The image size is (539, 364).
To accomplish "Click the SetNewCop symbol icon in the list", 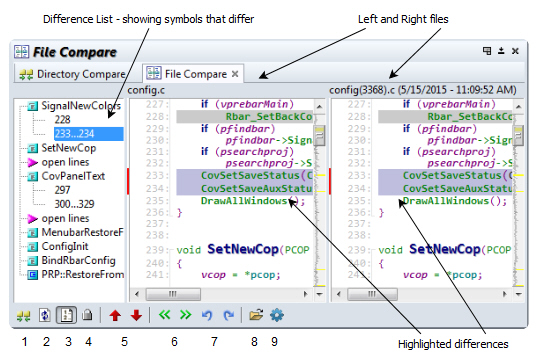I will point(33,148).
